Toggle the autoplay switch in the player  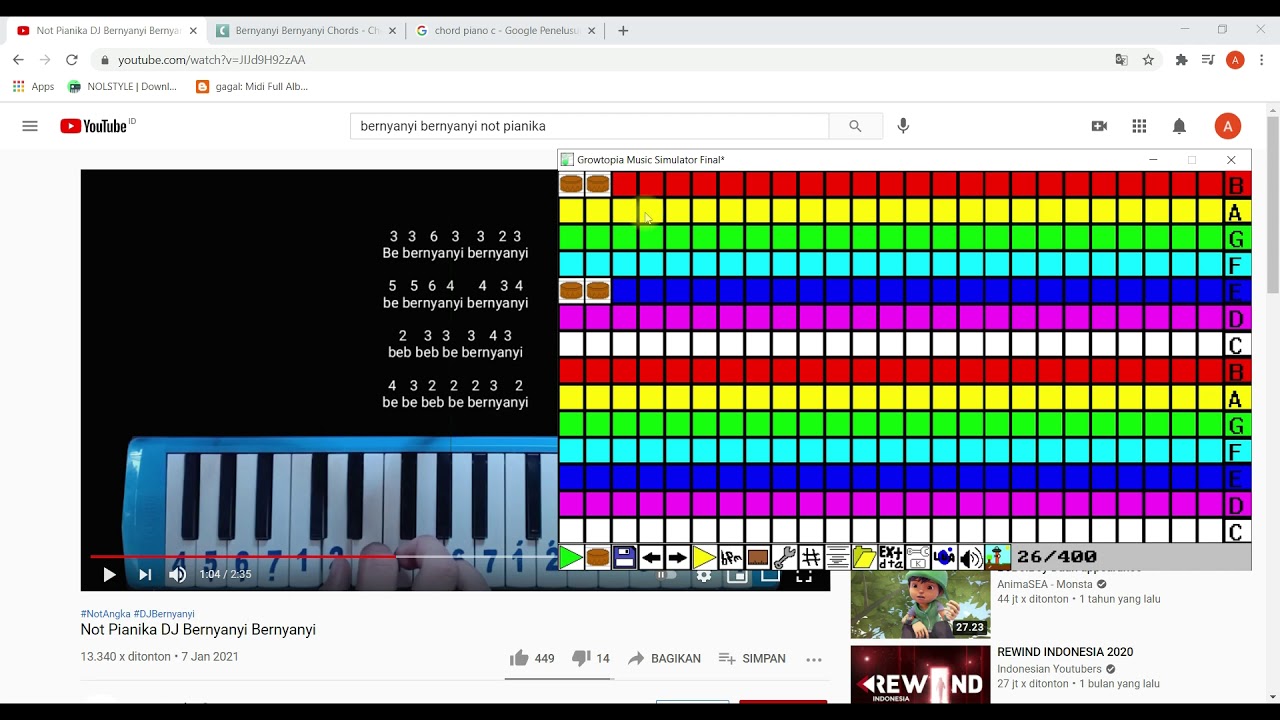click(667, 575)
